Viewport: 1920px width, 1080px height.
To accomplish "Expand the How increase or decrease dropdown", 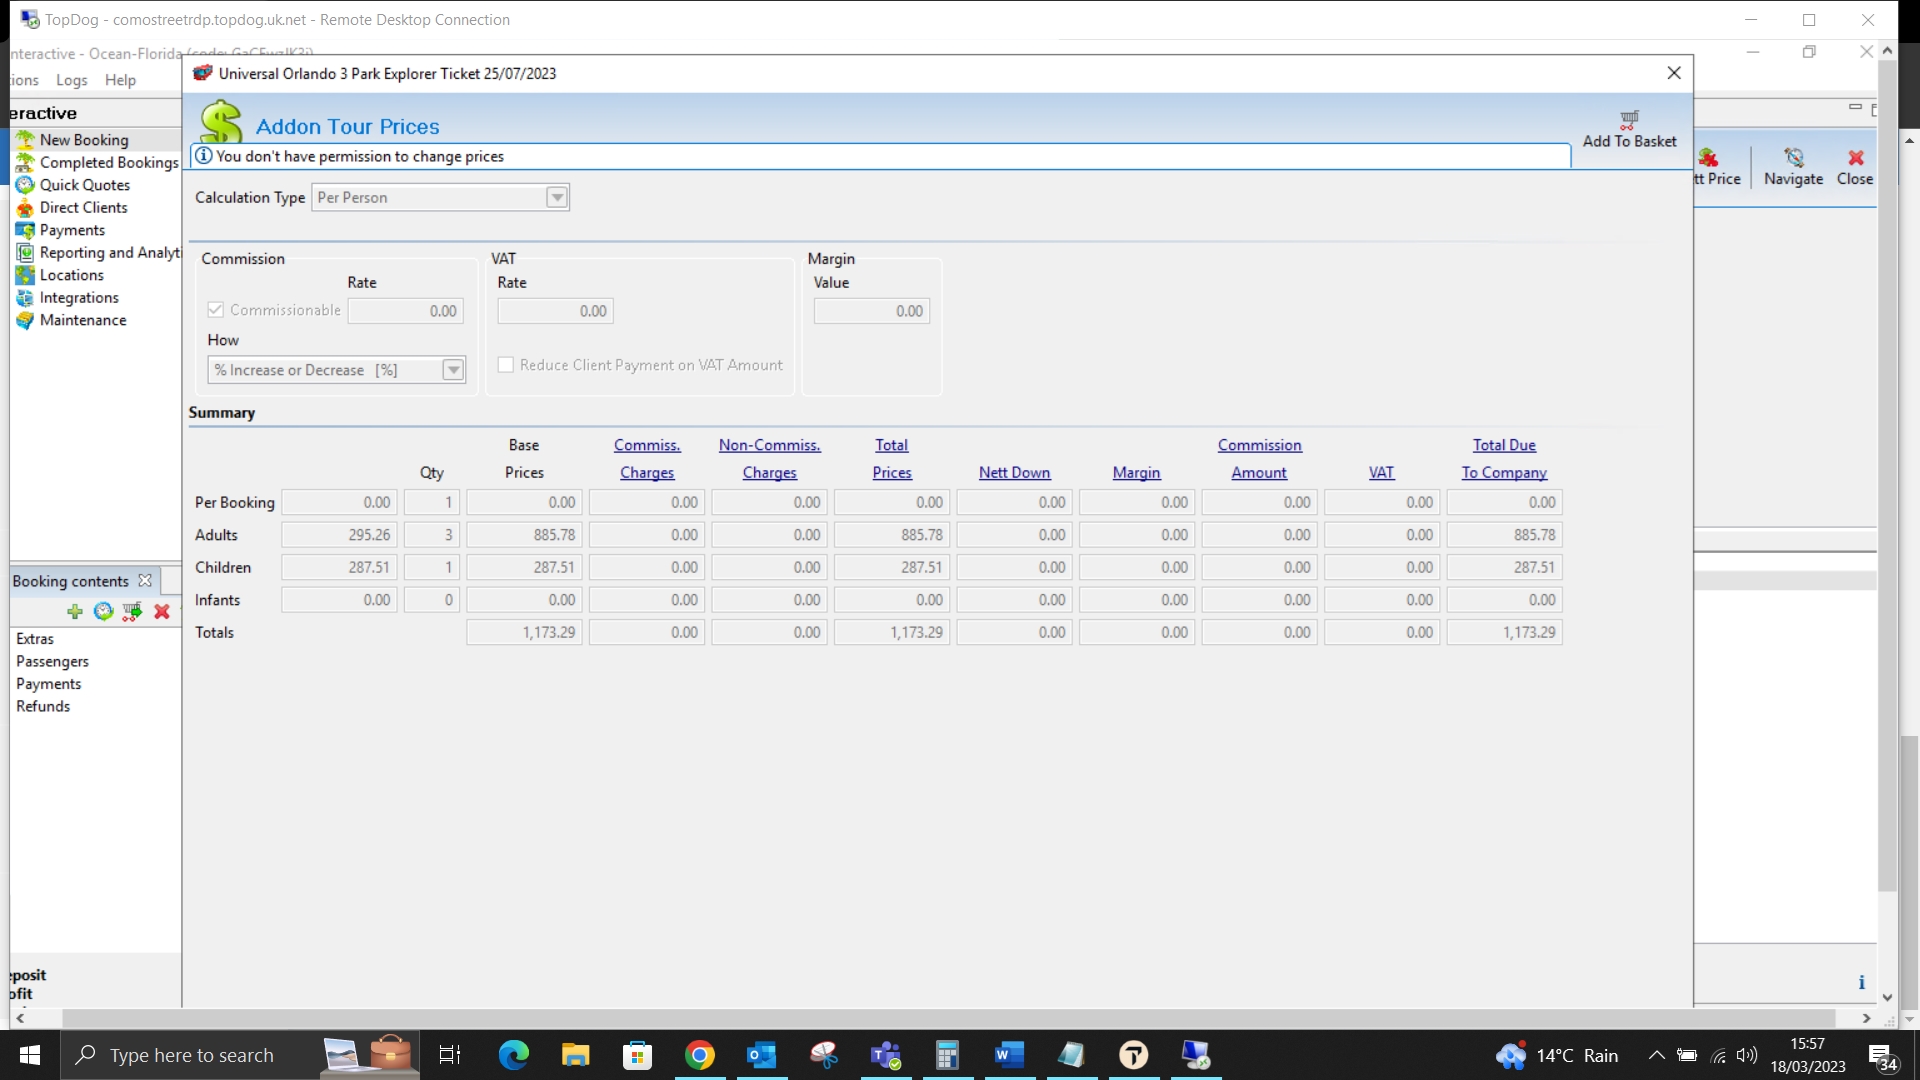I will point(453,370).
